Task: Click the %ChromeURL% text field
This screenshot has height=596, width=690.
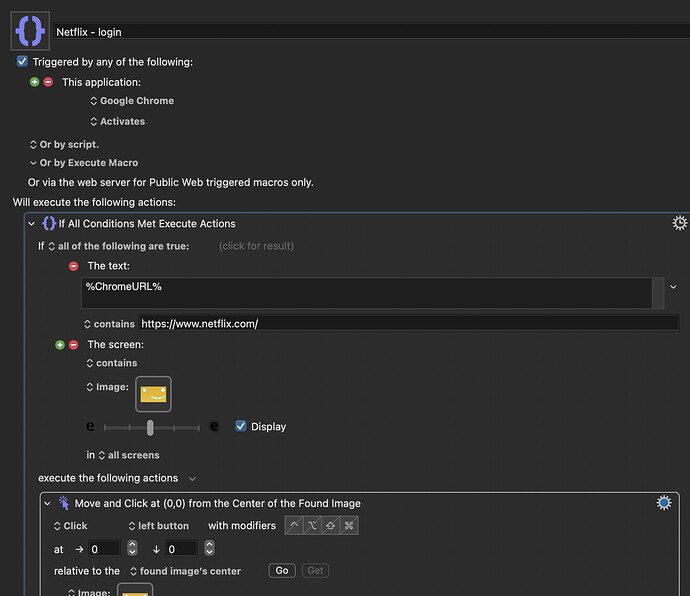Action: click(x=367, y=293)
